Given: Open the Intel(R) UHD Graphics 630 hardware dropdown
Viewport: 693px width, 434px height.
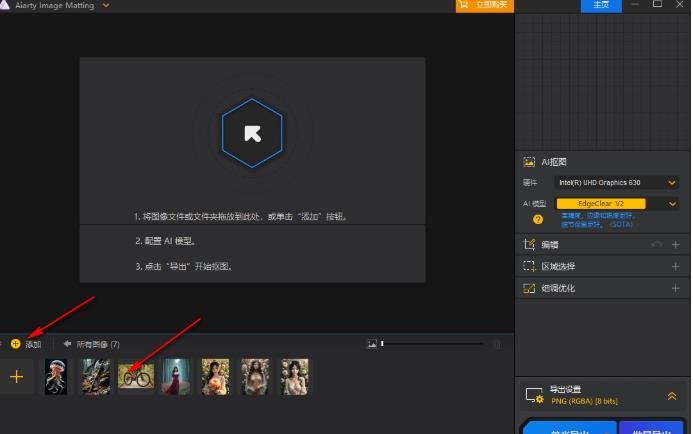Looking at the screenshot, I should (617, 183).
